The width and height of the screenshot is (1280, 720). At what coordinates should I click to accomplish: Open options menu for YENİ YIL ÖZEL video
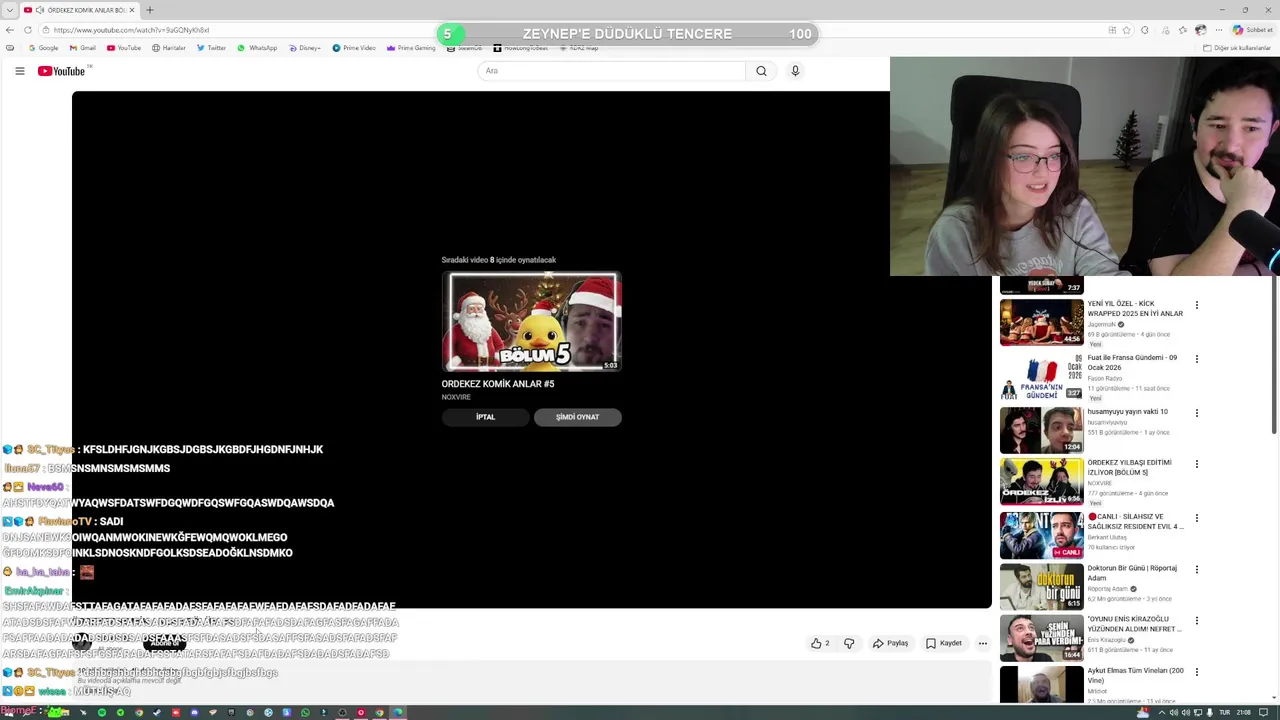tap(1196, 305)
